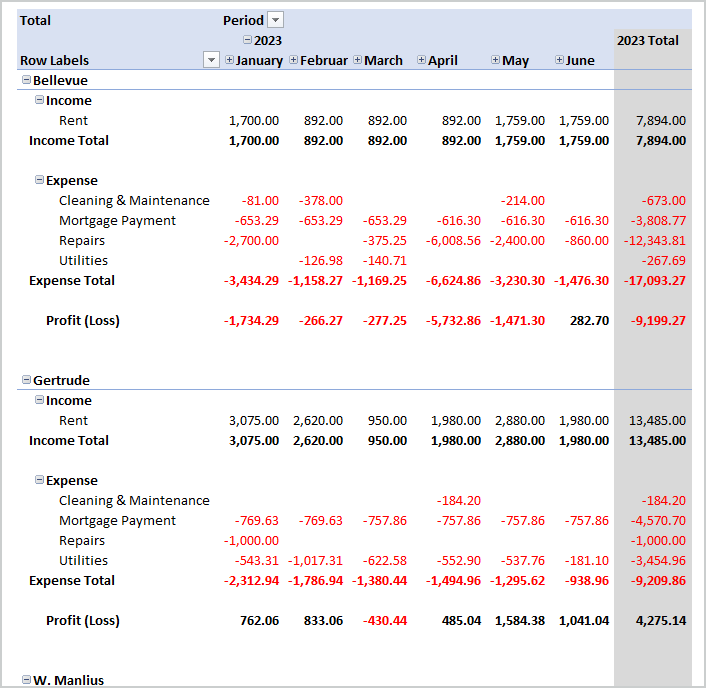This screenshot has width=706, height=688.
Task: Expand the May column group
Action: 496,60
